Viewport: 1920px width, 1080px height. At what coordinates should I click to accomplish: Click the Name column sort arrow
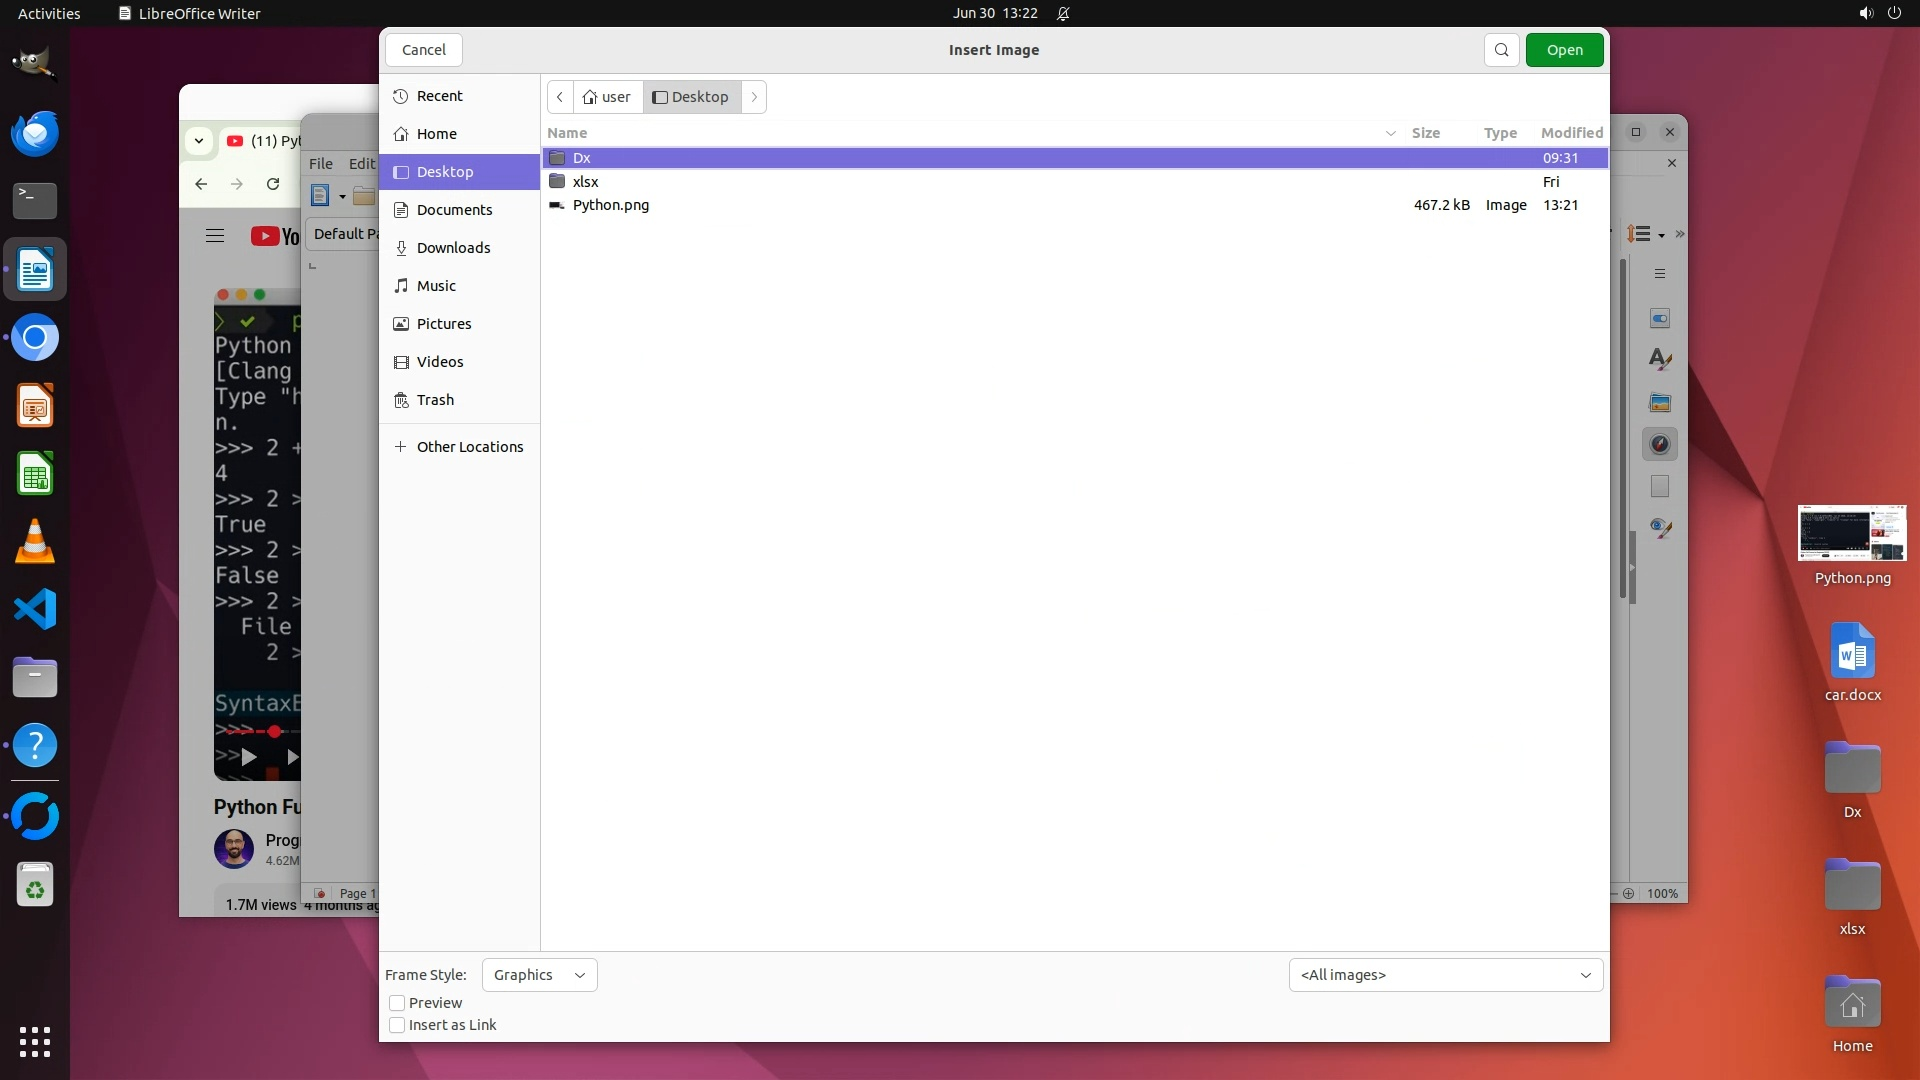pyautogui.click(x=1390, y=133)
